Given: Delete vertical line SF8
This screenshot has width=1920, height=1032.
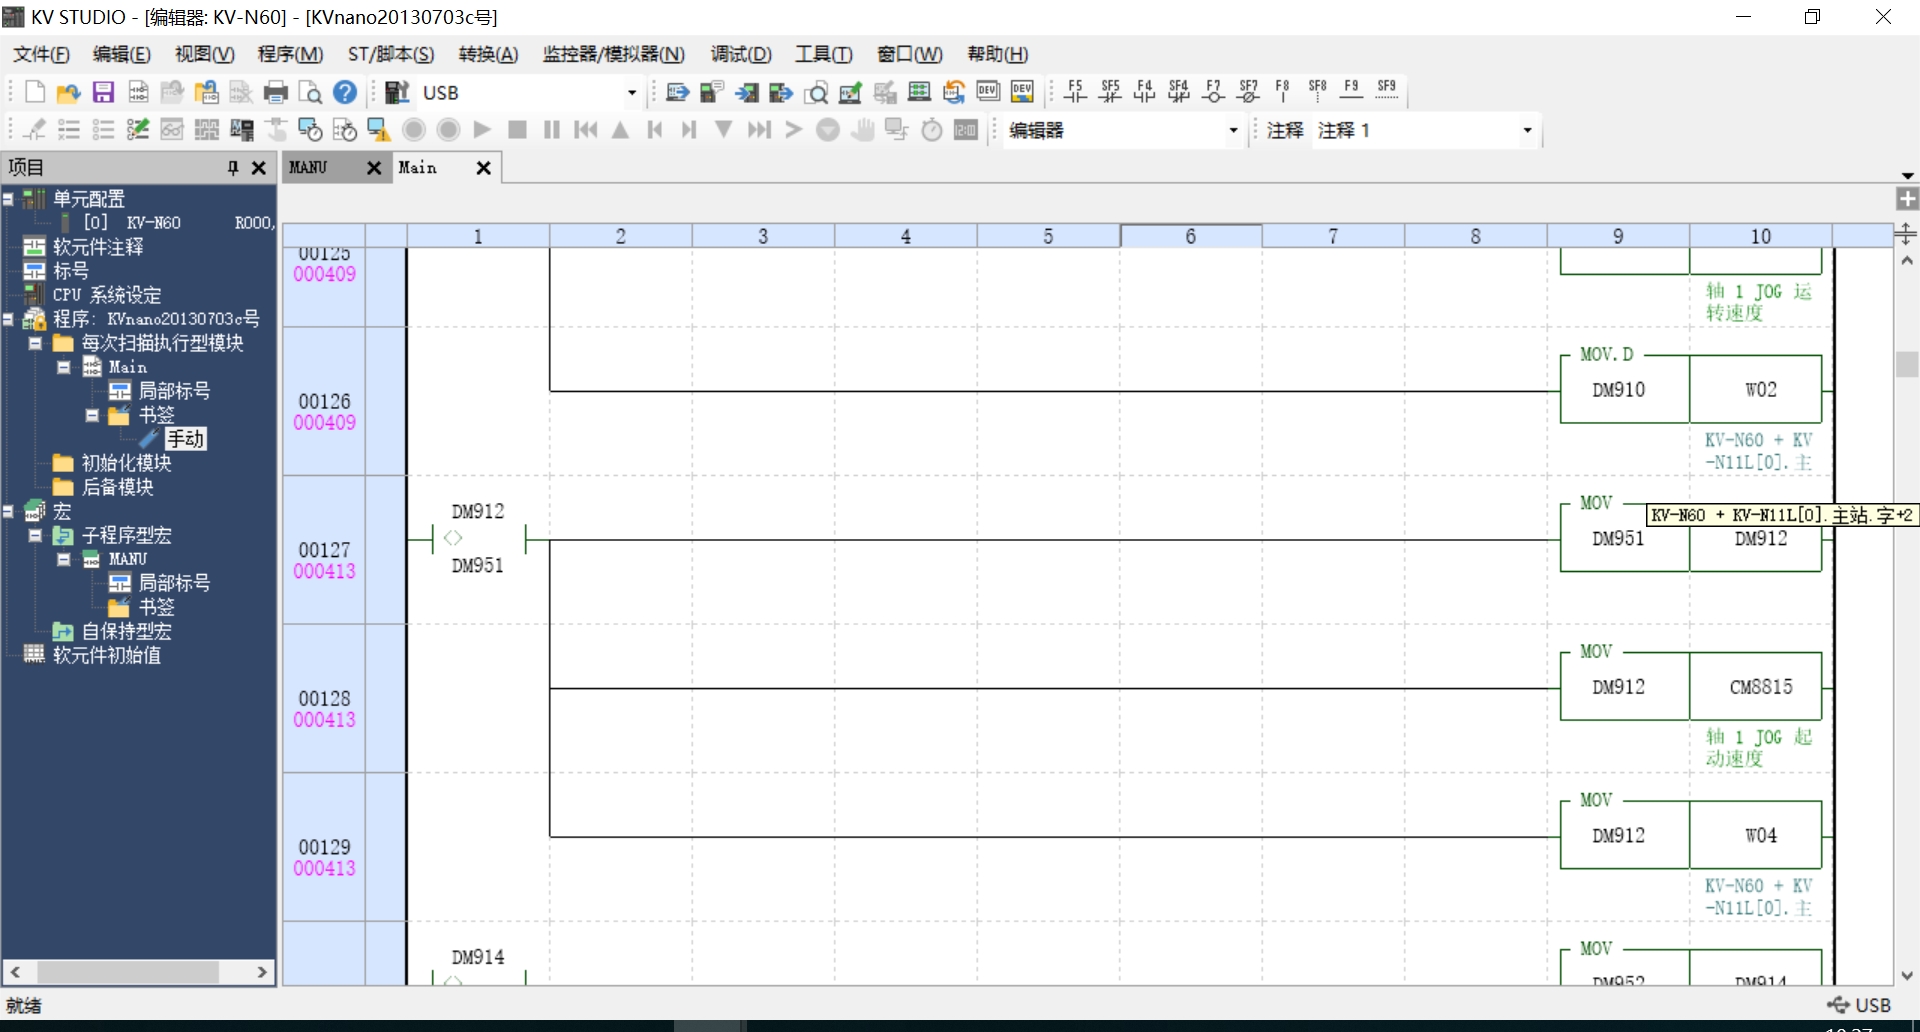Looking at the screenshot, I should (x=1317, y=92).
